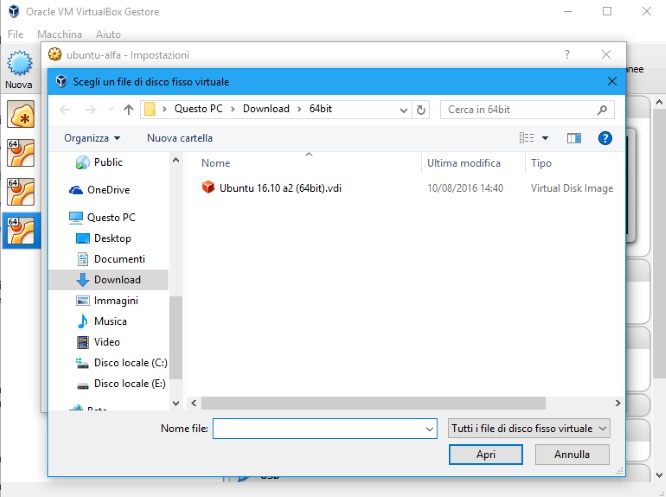Open the file type filter dropdown
Image resolution: width=666 pixels, height=497 pixels.
[528, 428]
